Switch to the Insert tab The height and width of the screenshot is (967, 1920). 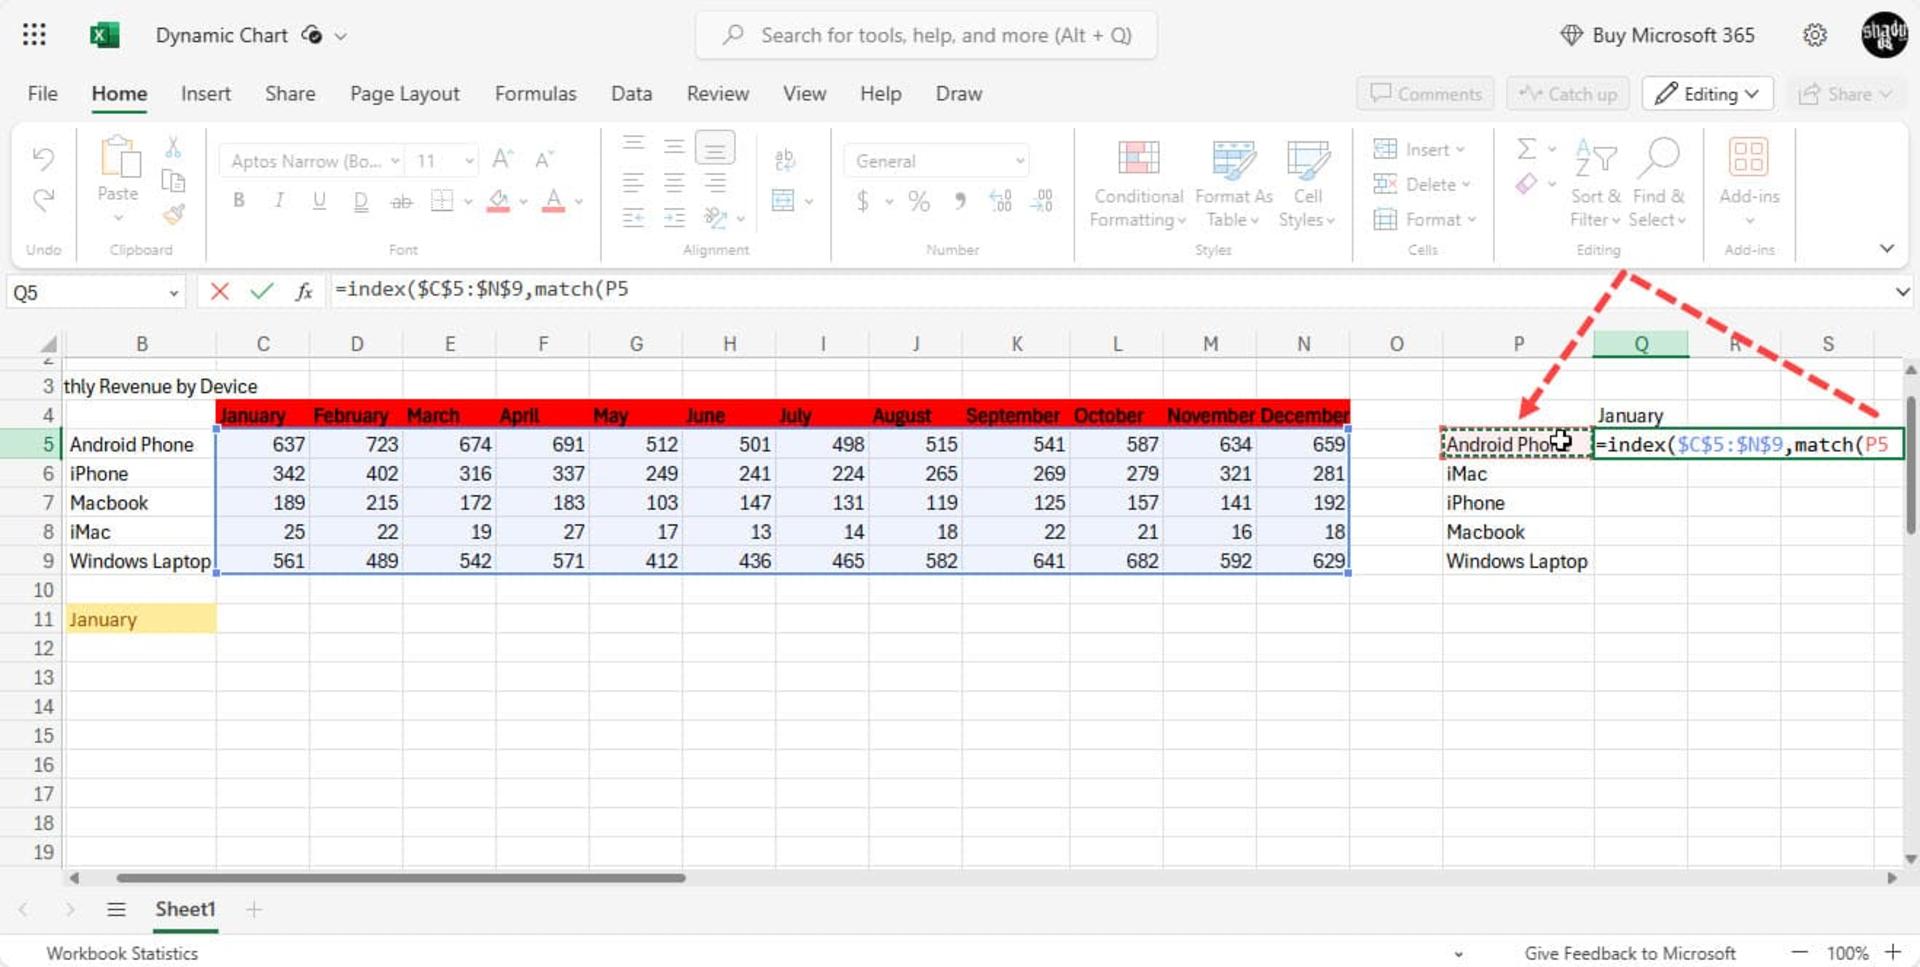[206, 94]
